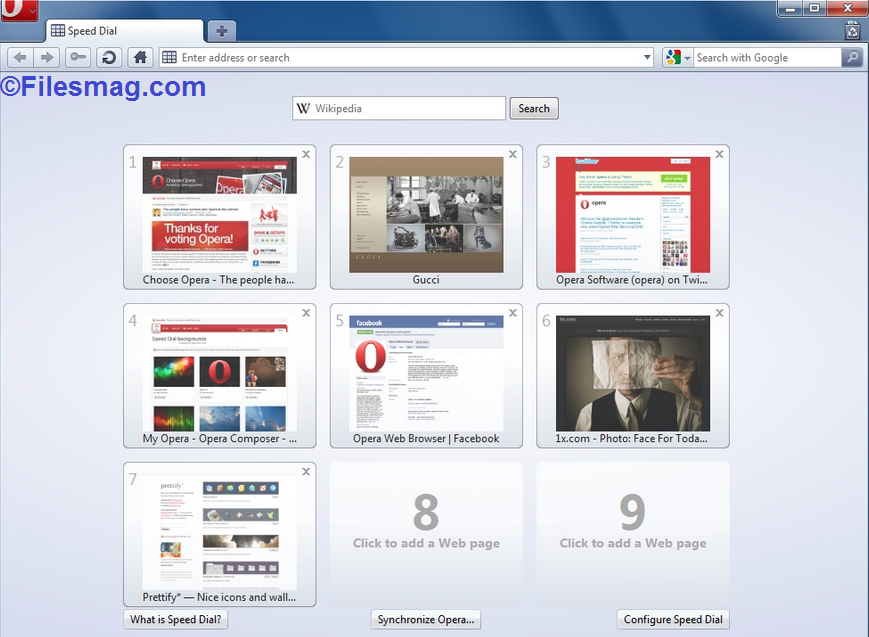This screenshot has height=637, width=869.
Task: Add a web page to slot 9
Action: [633, 534]
